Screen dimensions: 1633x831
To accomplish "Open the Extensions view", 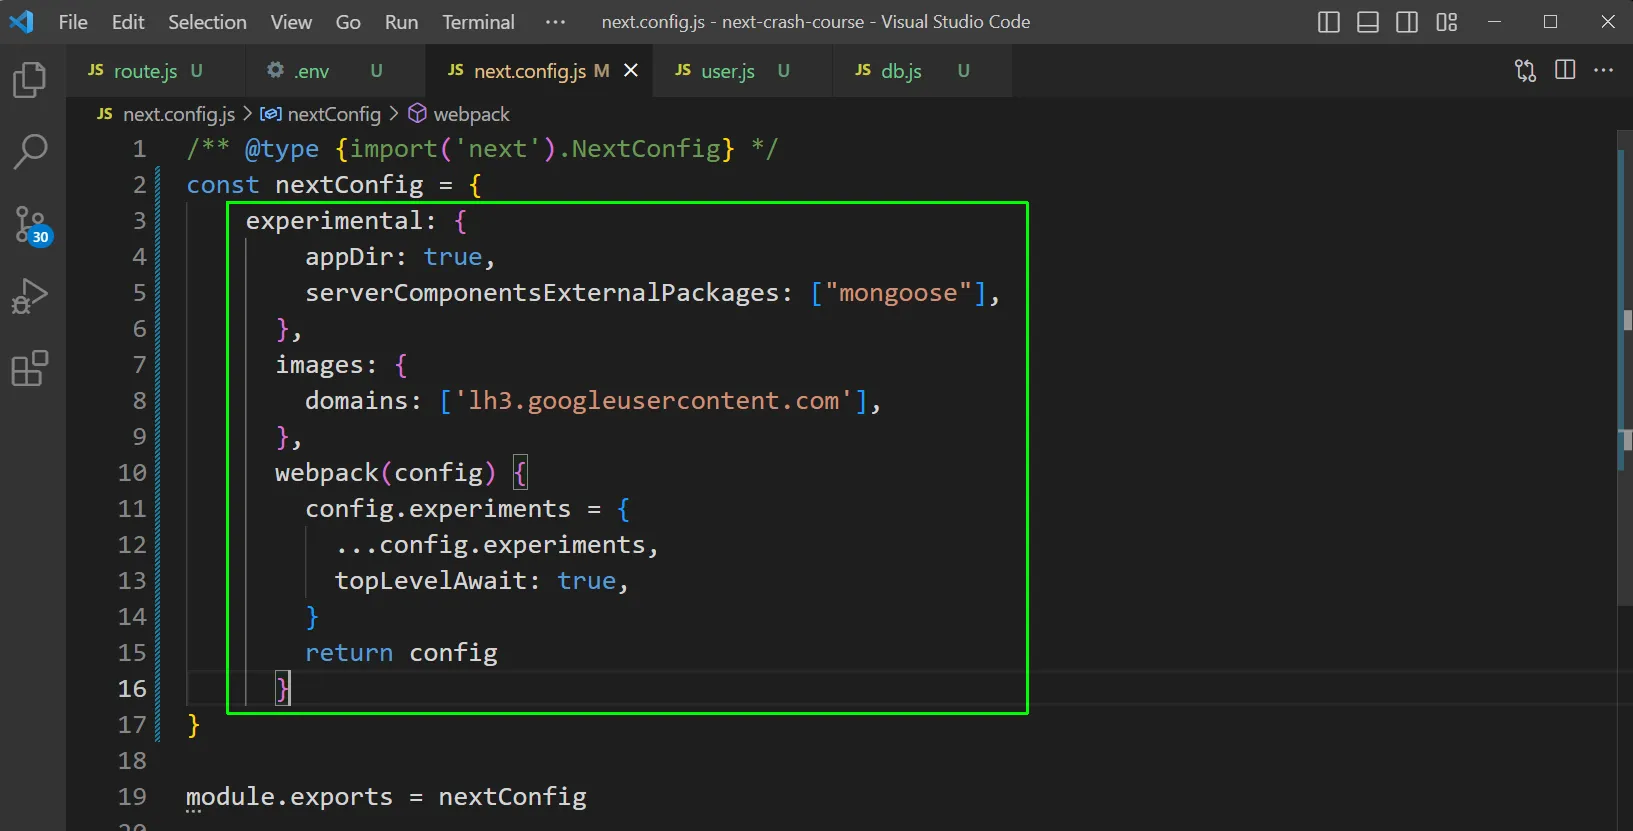I will click(x=30, y=368).
